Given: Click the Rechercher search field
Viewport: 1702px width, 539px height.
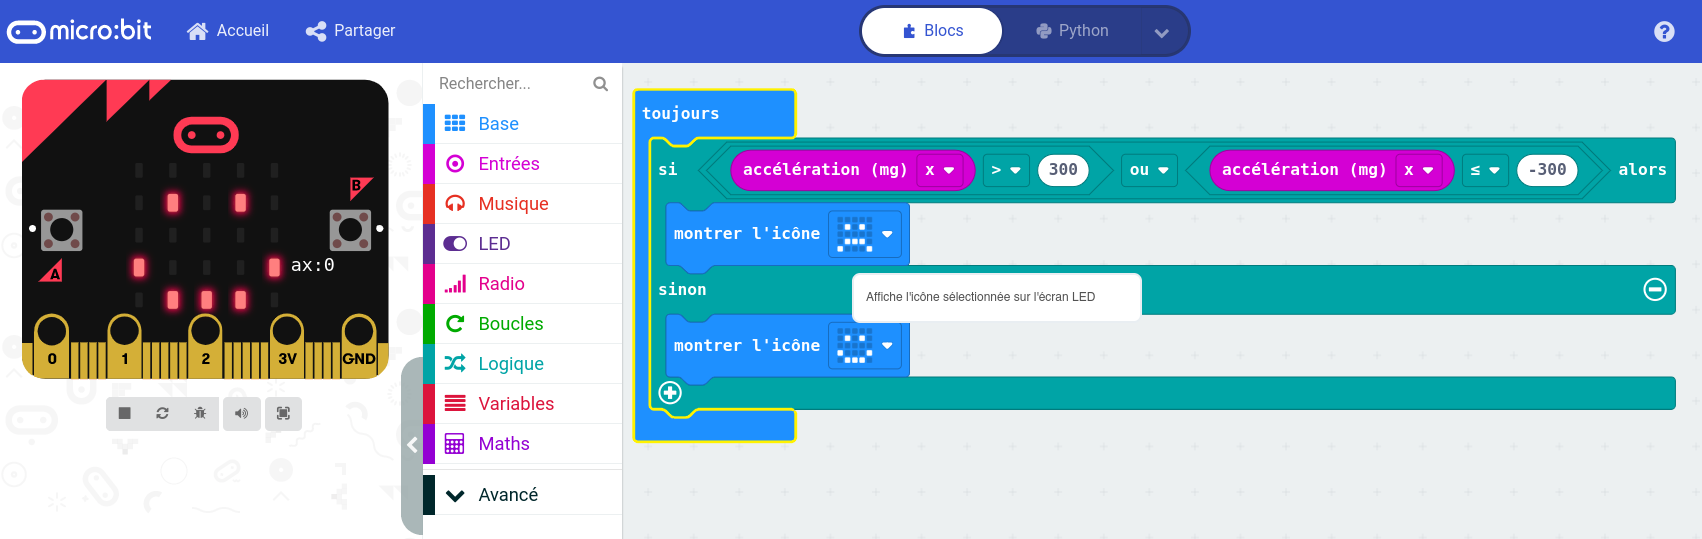Looking at the screenshot, I should click(x=510, y=84).
